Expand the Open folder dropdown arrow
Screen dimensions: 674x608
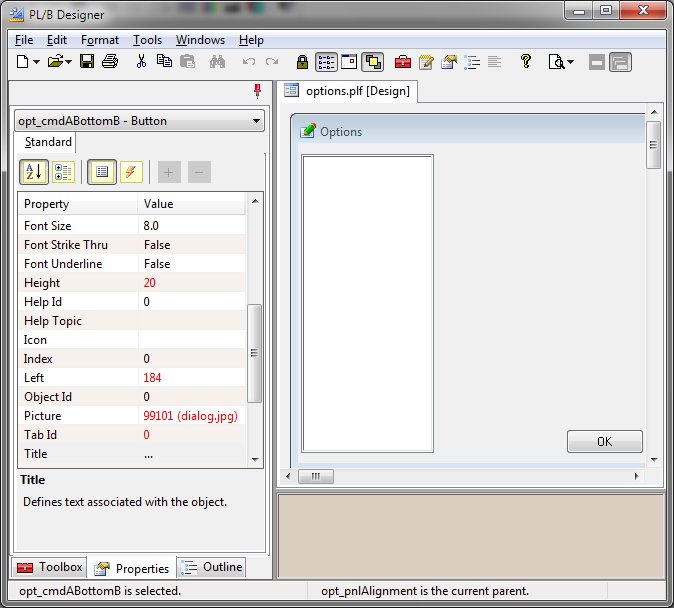68,62
